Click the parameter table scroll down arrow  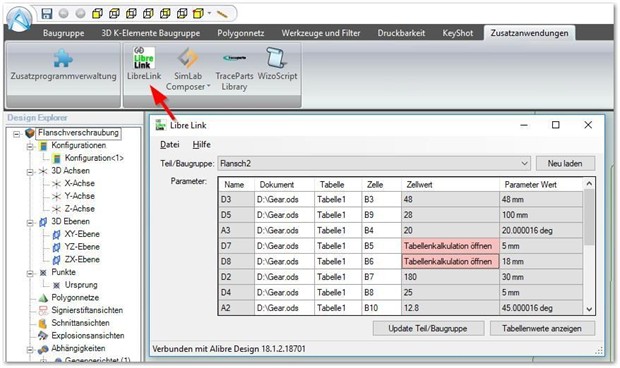click(x=589, y=309)
